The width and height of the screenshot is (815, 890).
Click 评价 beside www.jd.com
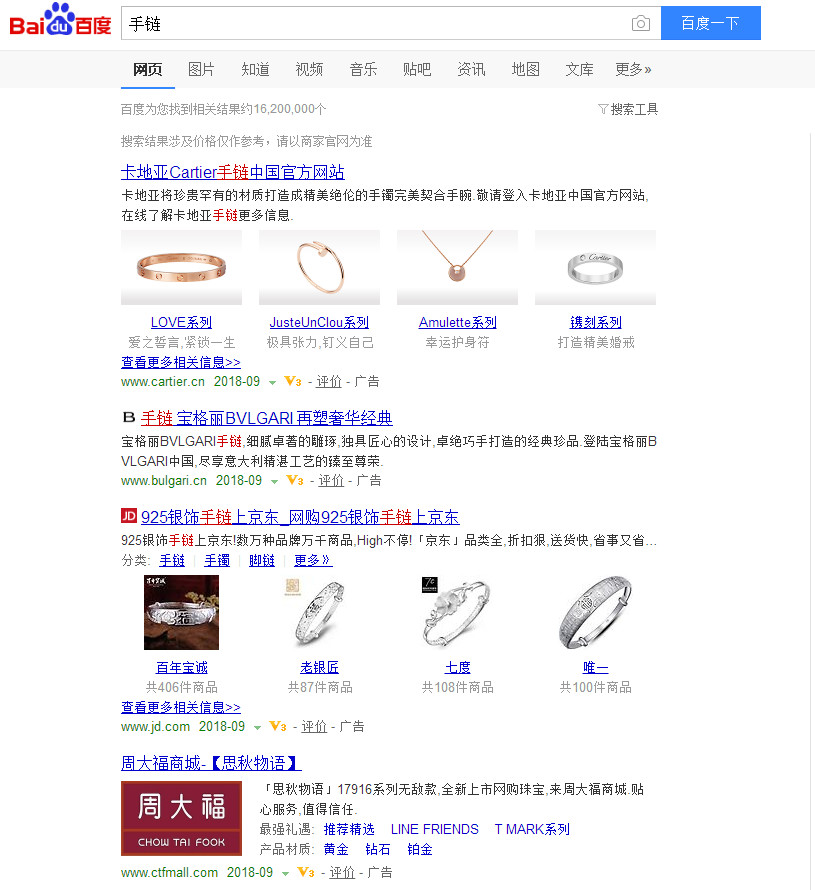314,726
